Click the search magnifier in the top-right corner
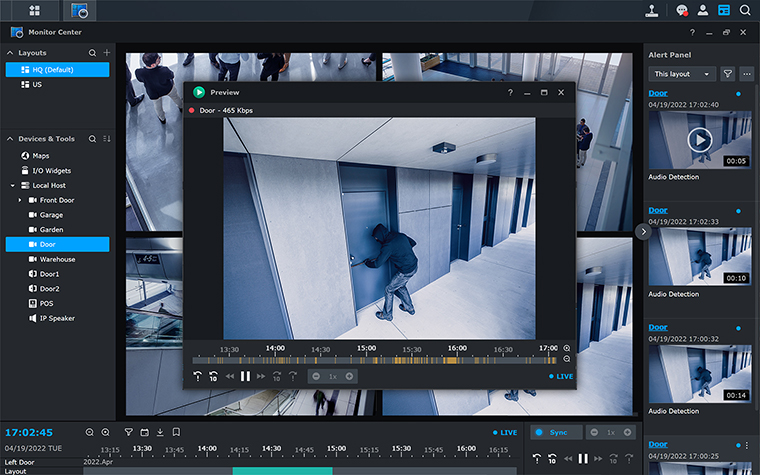Image resolution: width=760 pixels, height=475 pixels. coord(745,11)
